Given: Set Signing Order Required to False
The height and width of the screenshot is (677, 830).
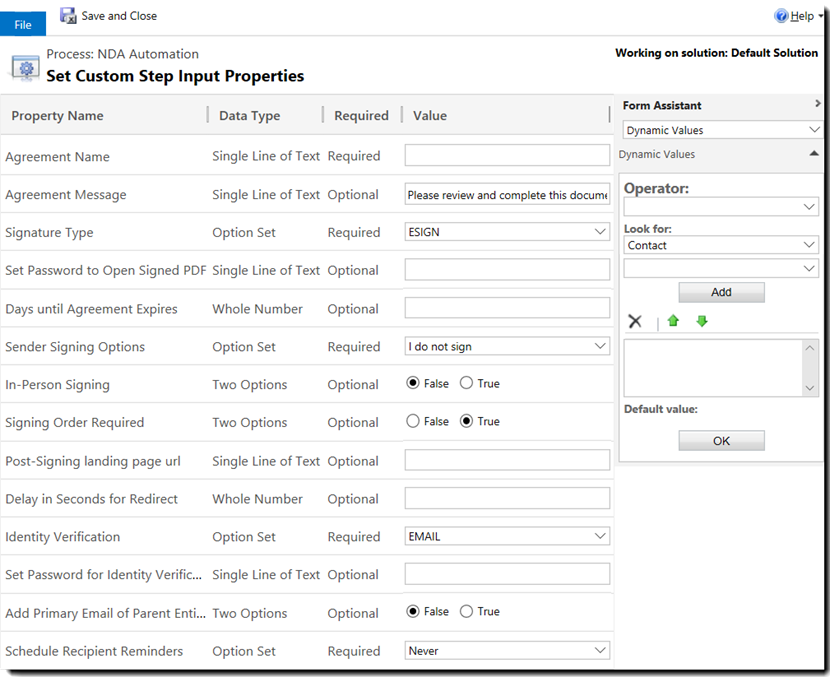Looking at the screenshot, I should coord(413,421).
